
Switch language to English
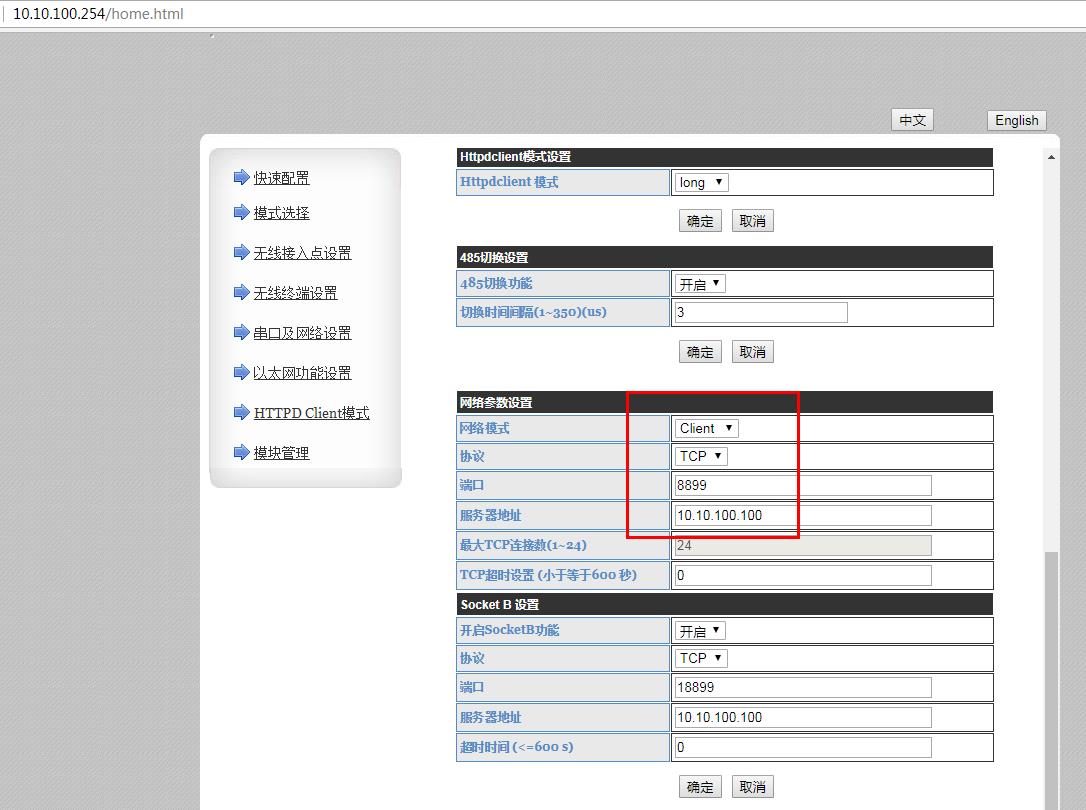tap(1016, 120)
